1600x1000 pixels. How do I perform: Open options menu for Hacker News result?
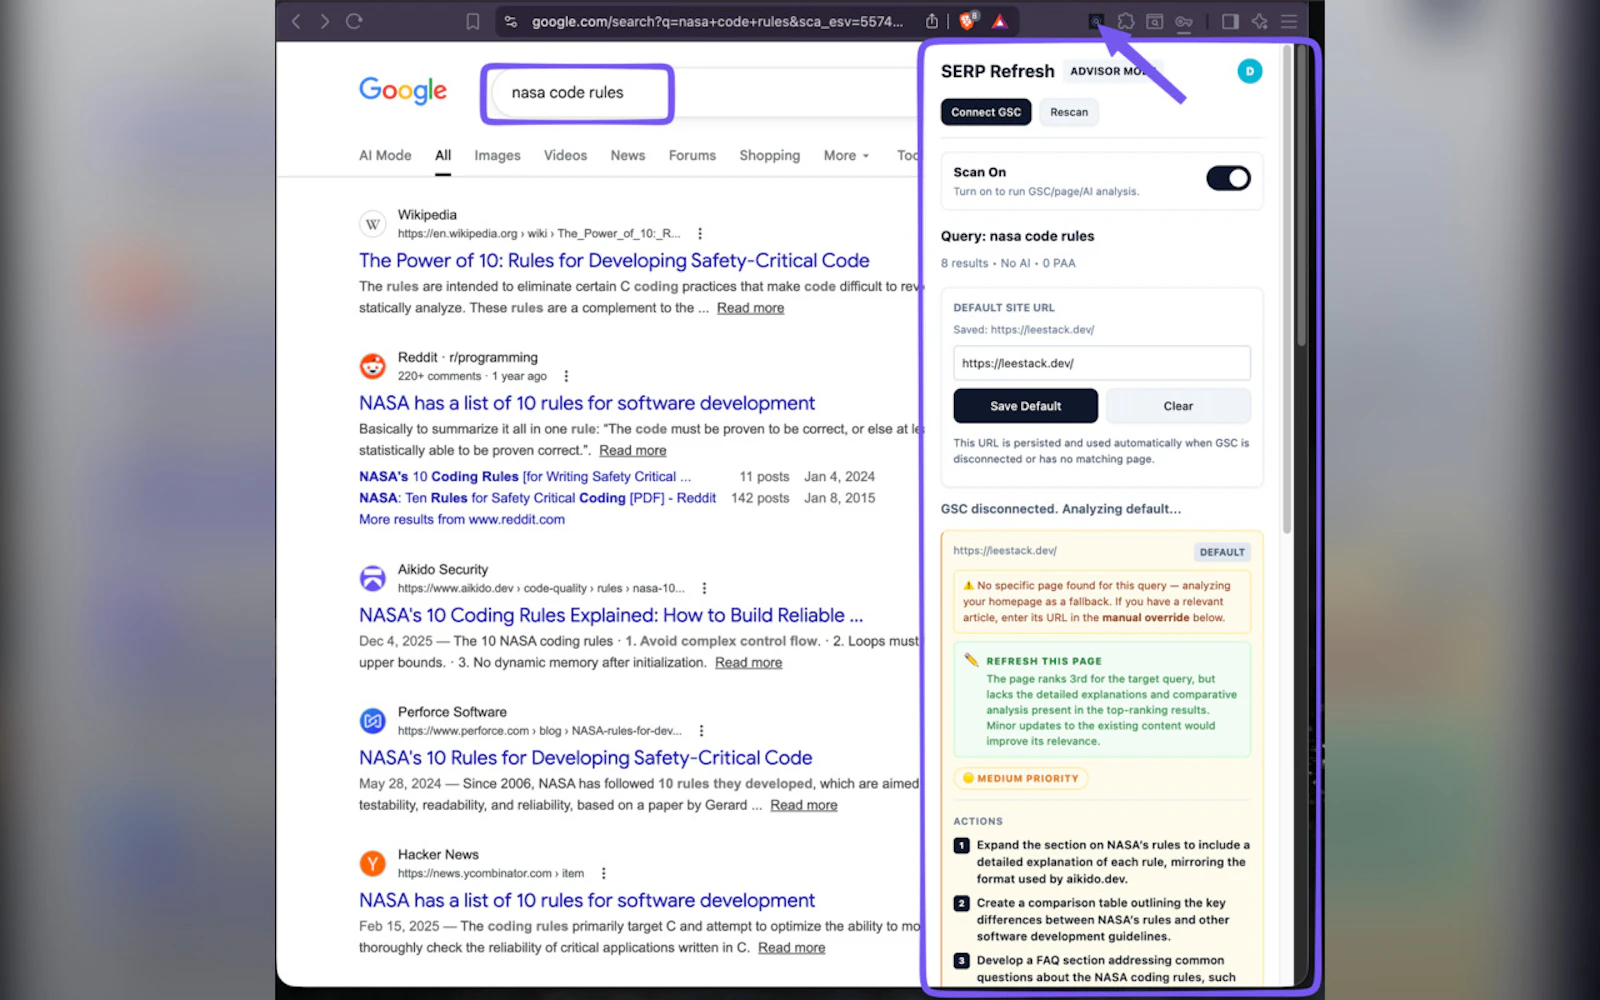click(603, 873)
